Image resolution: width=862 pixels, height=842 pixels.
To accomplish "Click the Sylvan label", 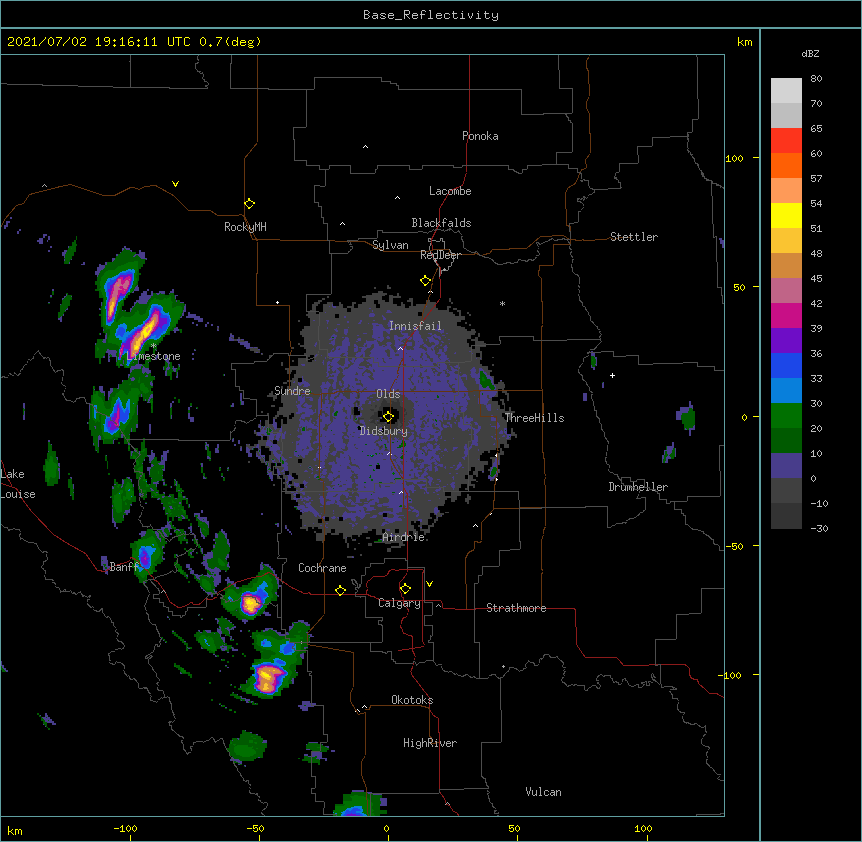I will [x=390, y=245].
